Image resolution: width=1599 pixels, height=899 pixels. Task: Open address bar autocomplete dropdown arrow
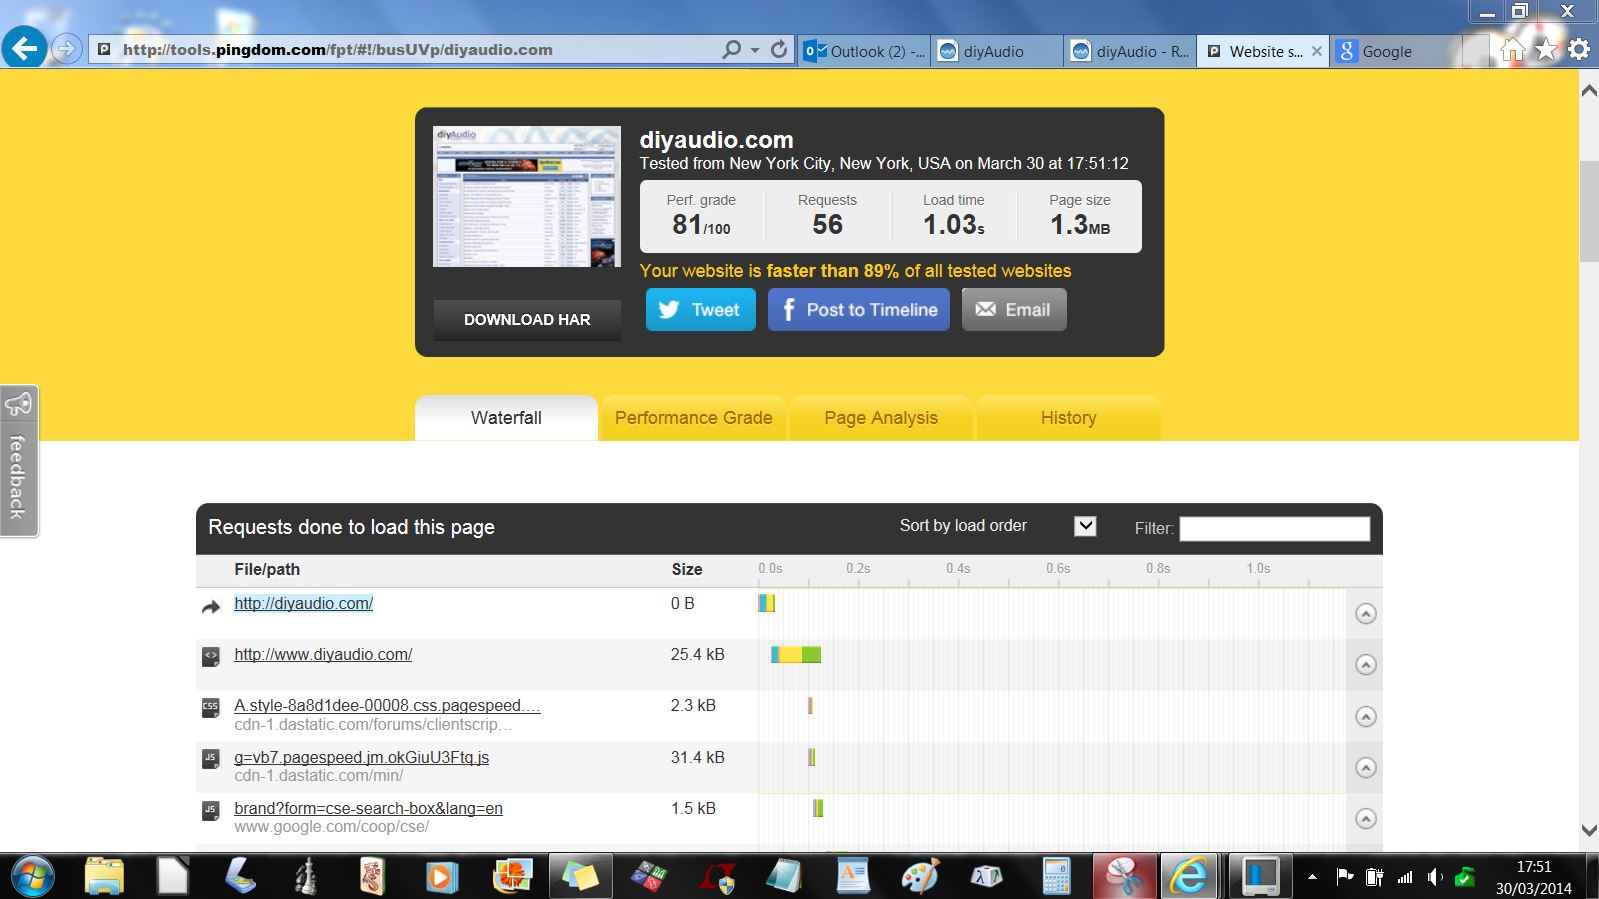pyautogui.click(x=755, y=50)
